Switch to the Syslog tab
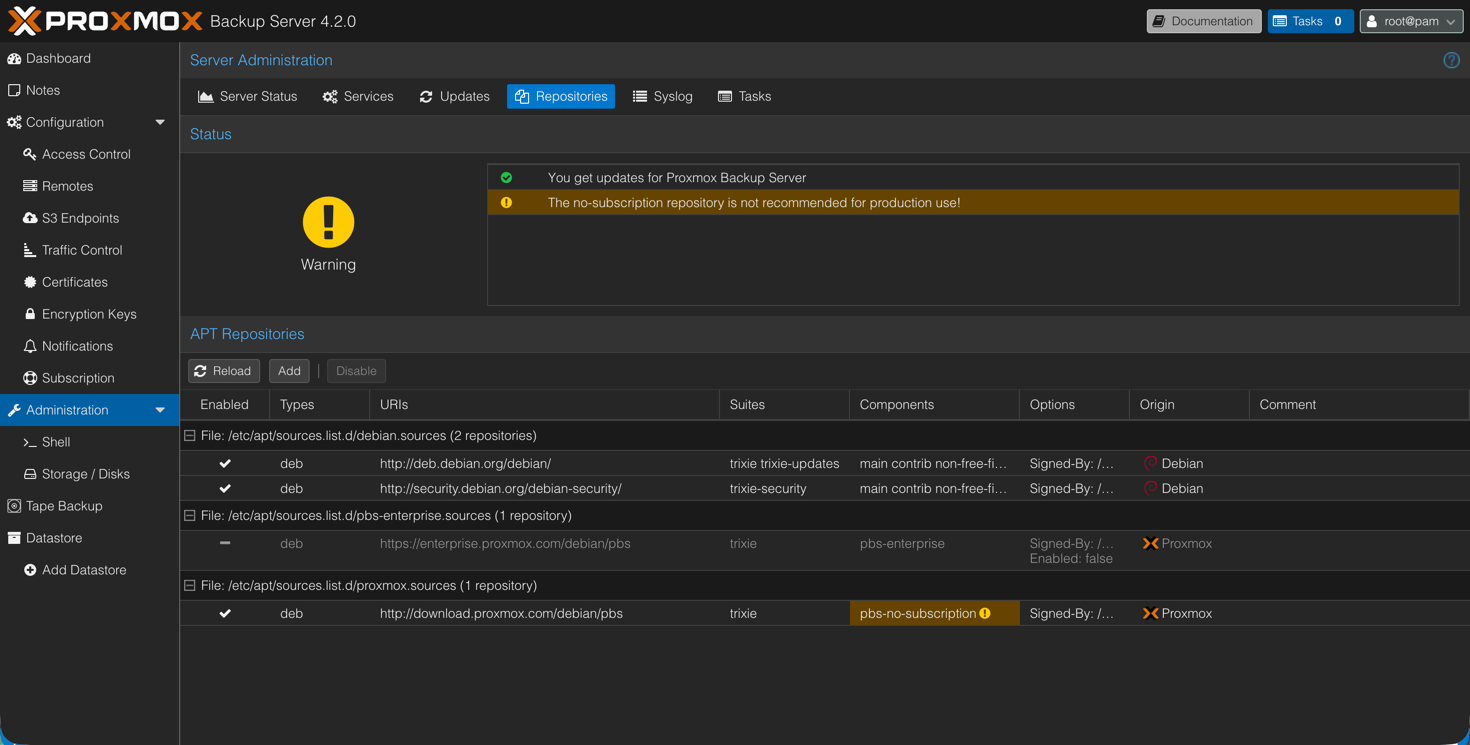 tap(663, 96)
